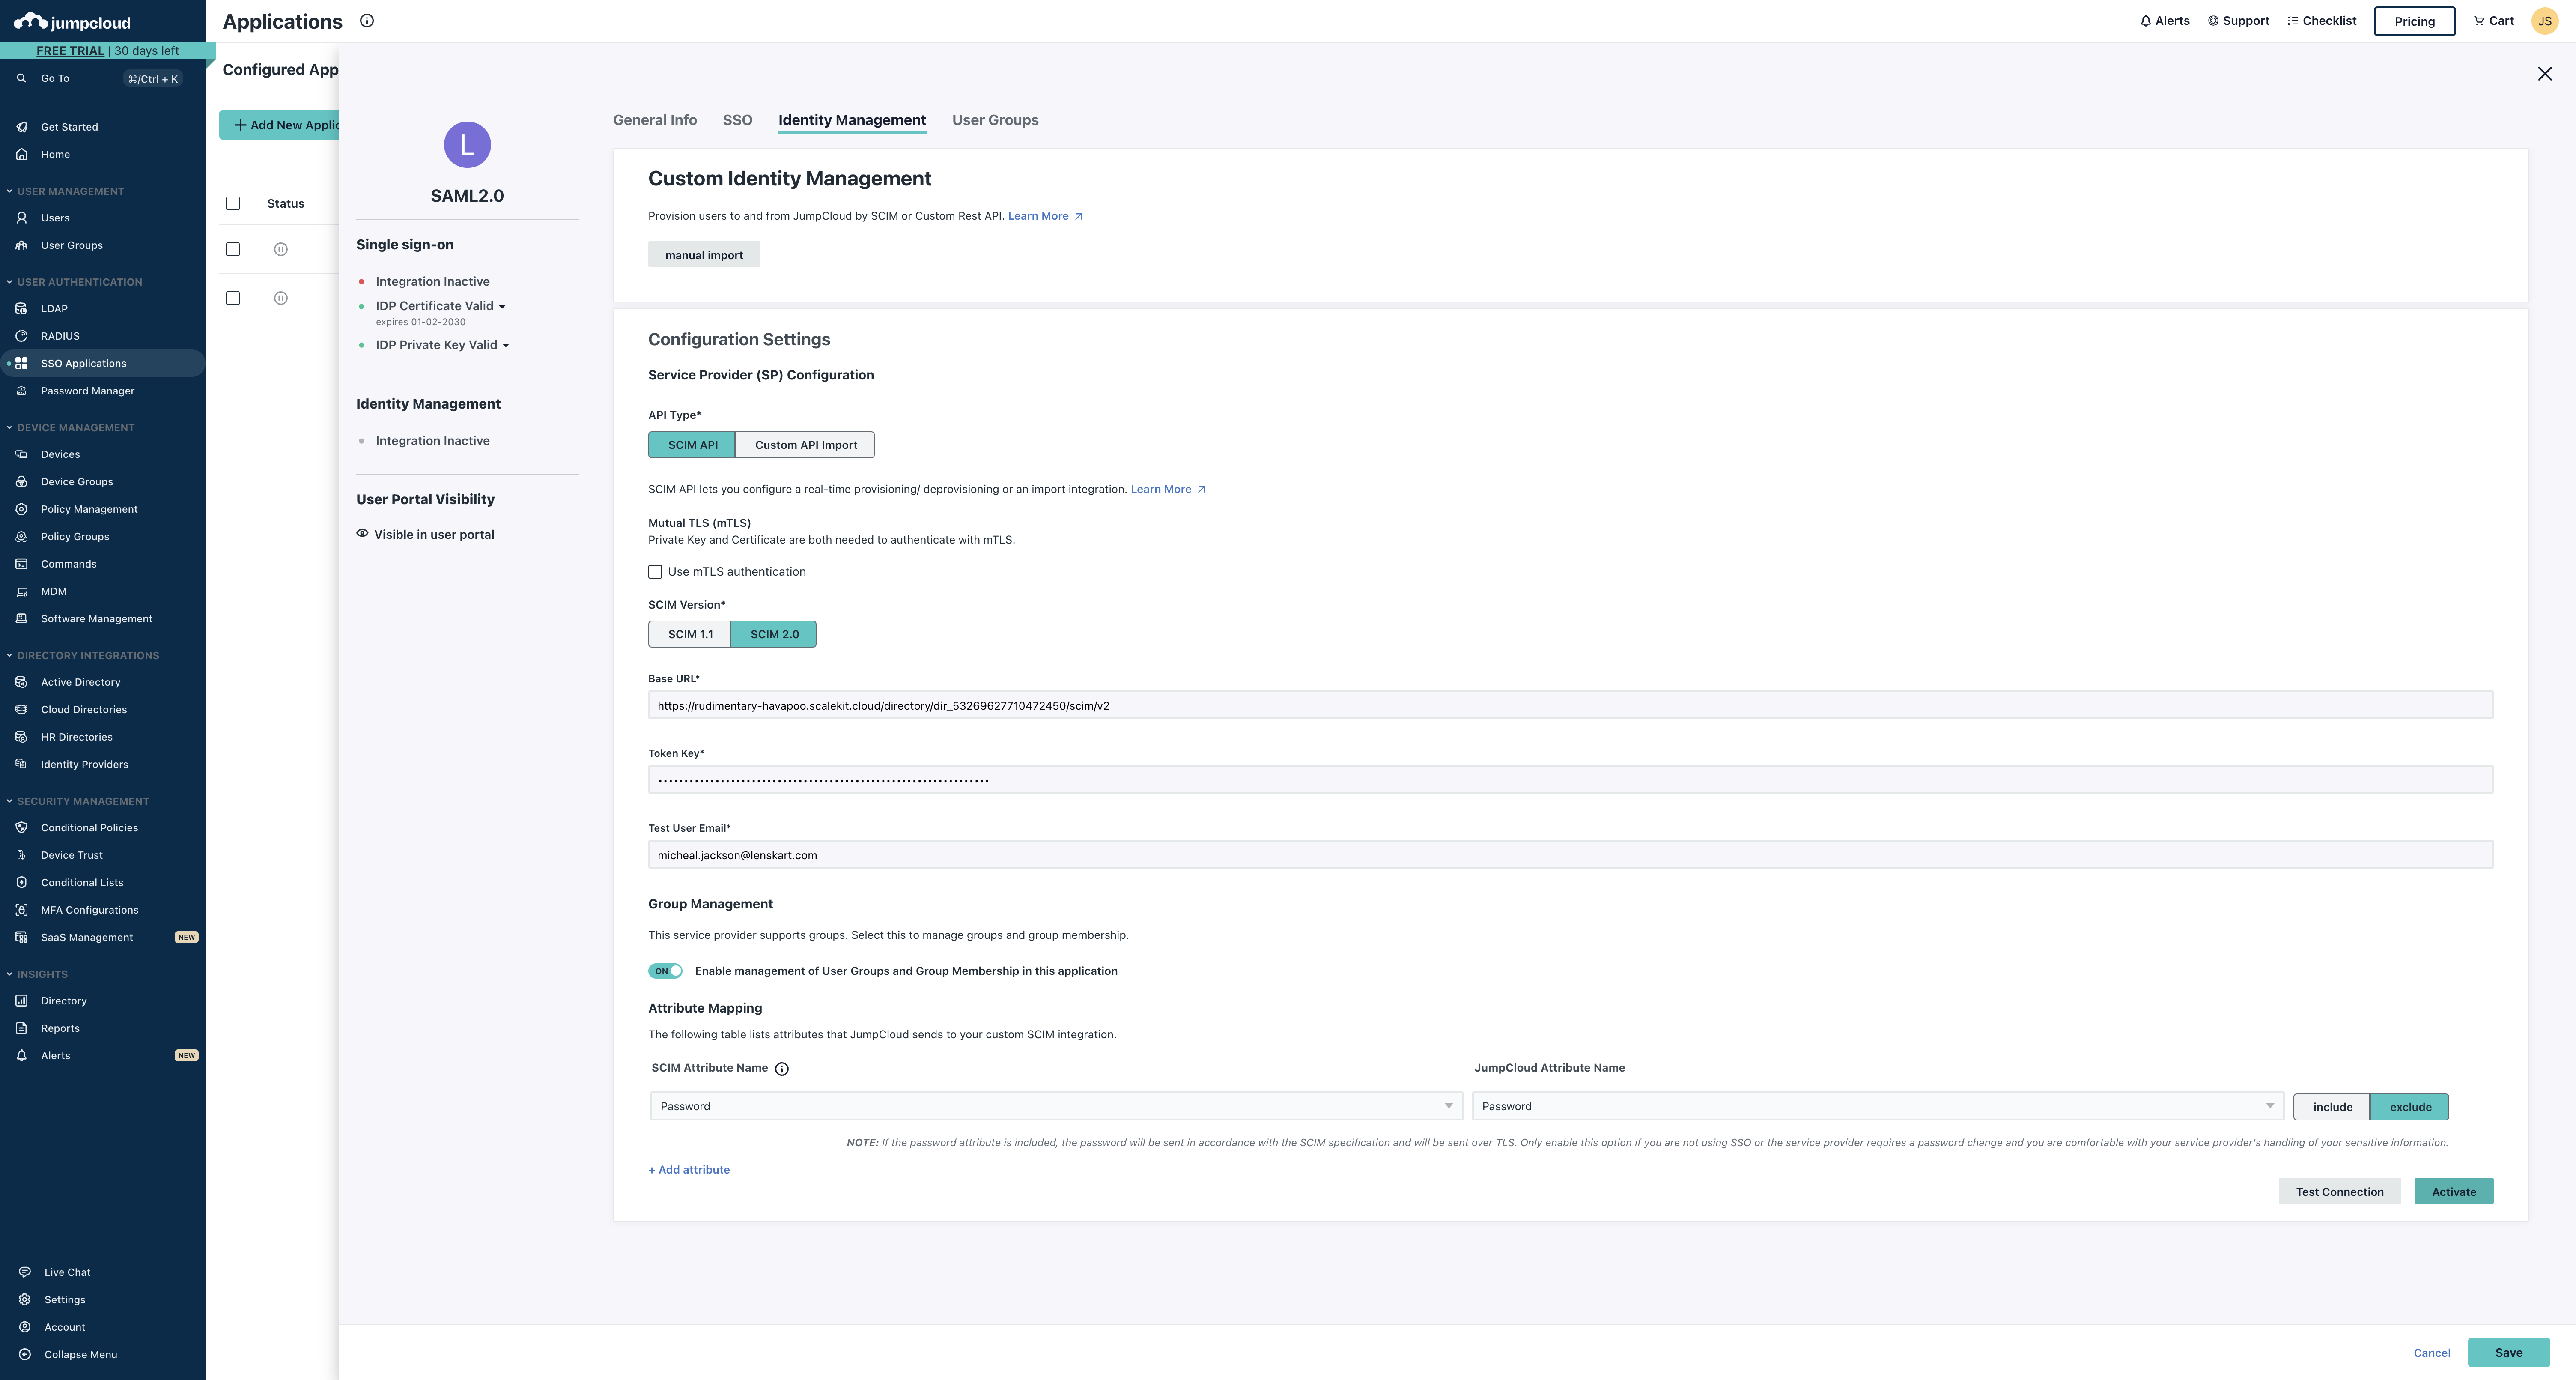Click in the Token Key field
This screenshot has width=2576, height=1380.
point(1570,780)
